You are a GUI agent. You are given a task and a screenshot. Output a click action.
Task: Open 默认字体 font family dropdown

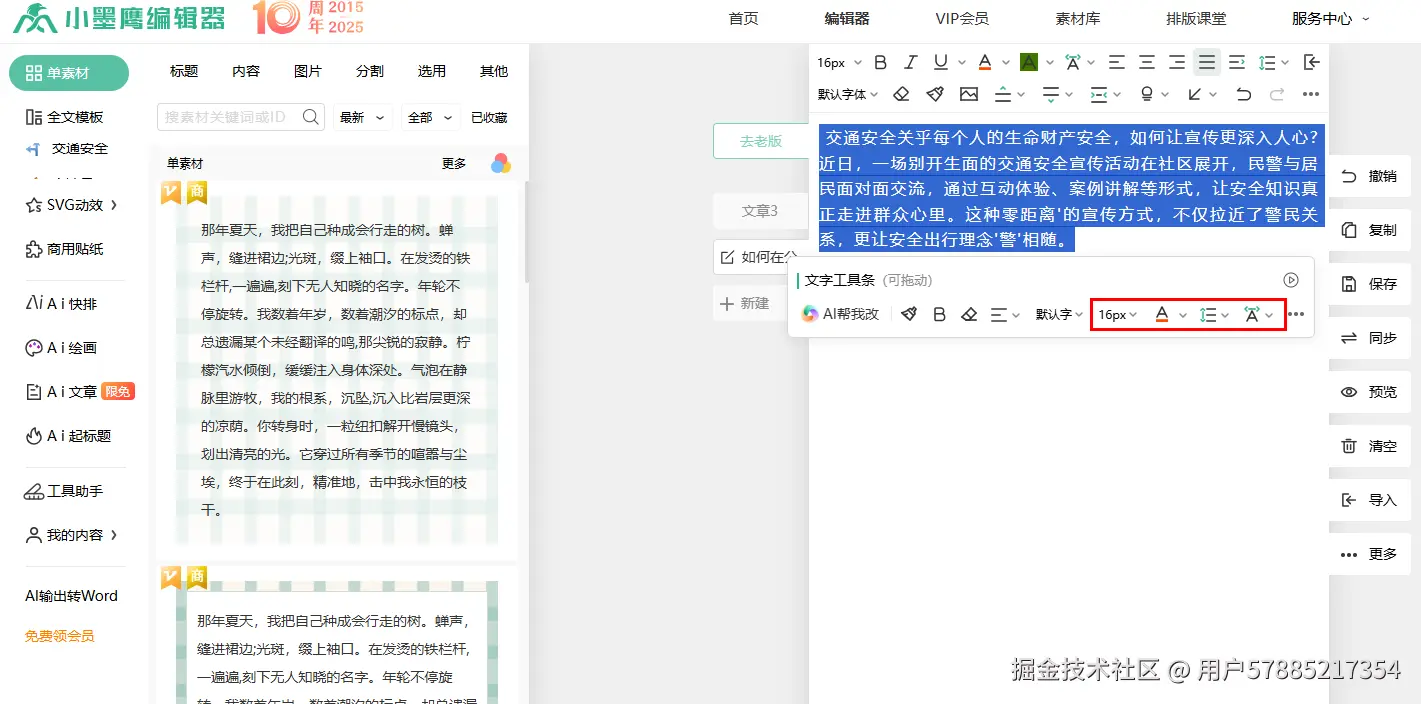pos(848,94)
